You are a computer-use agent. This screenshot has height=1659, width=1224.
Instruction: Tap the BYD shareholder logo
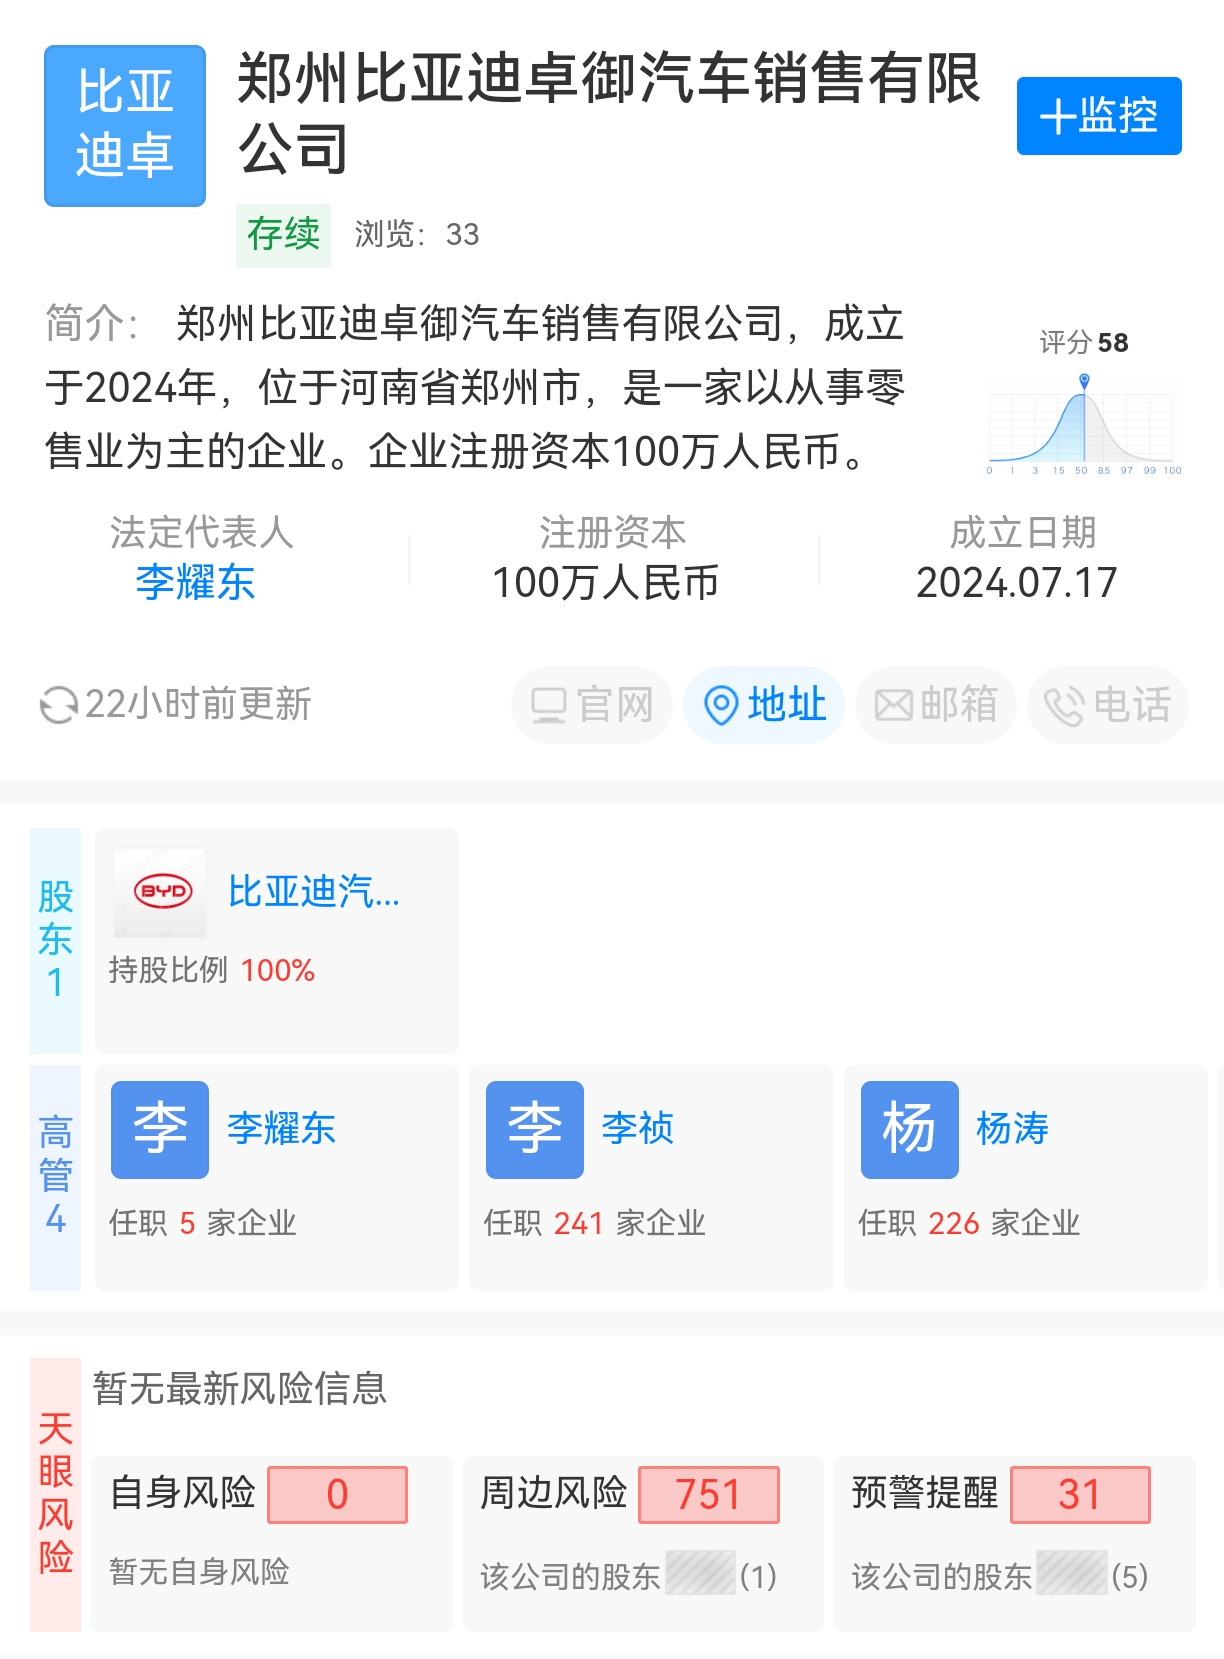pos(161,893)
